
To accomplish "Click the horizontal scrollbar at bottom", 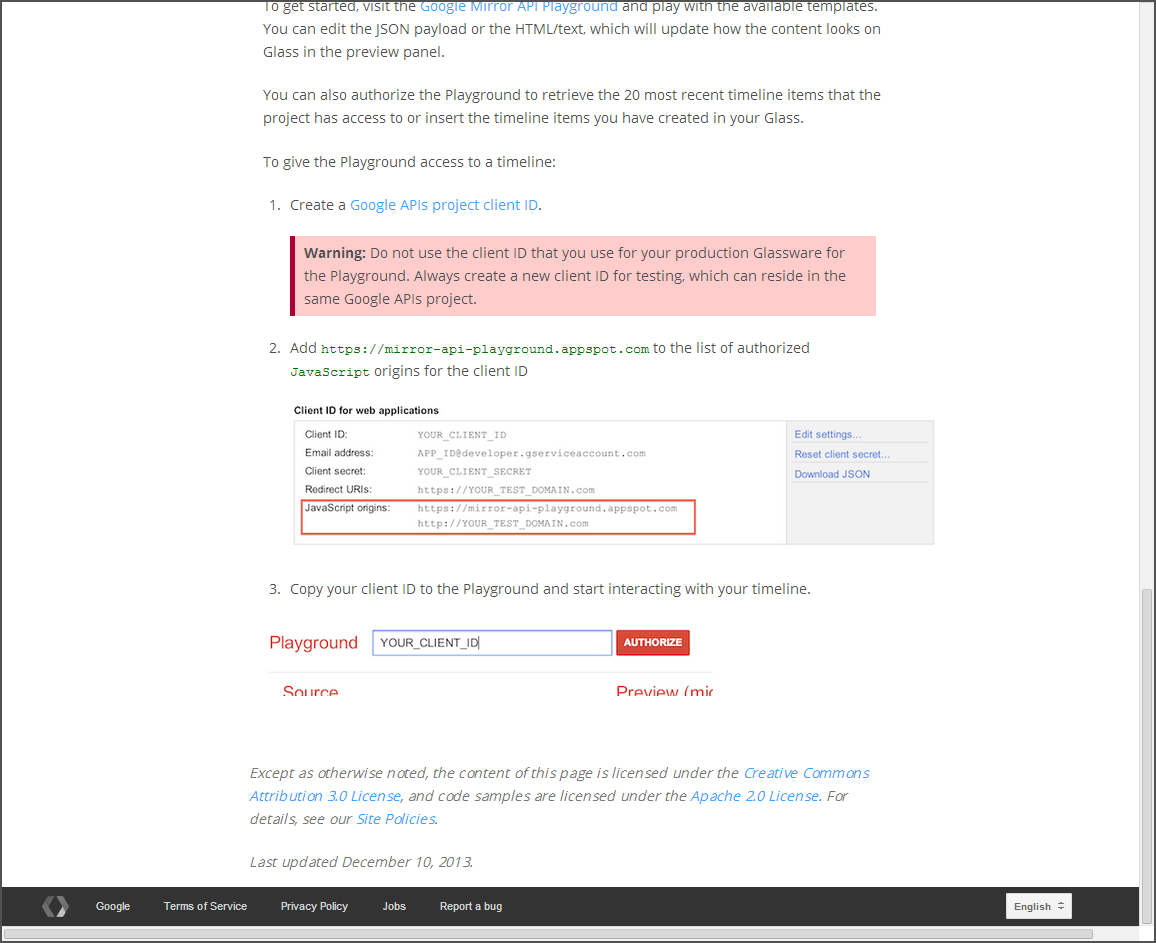I will pos(549,934).
